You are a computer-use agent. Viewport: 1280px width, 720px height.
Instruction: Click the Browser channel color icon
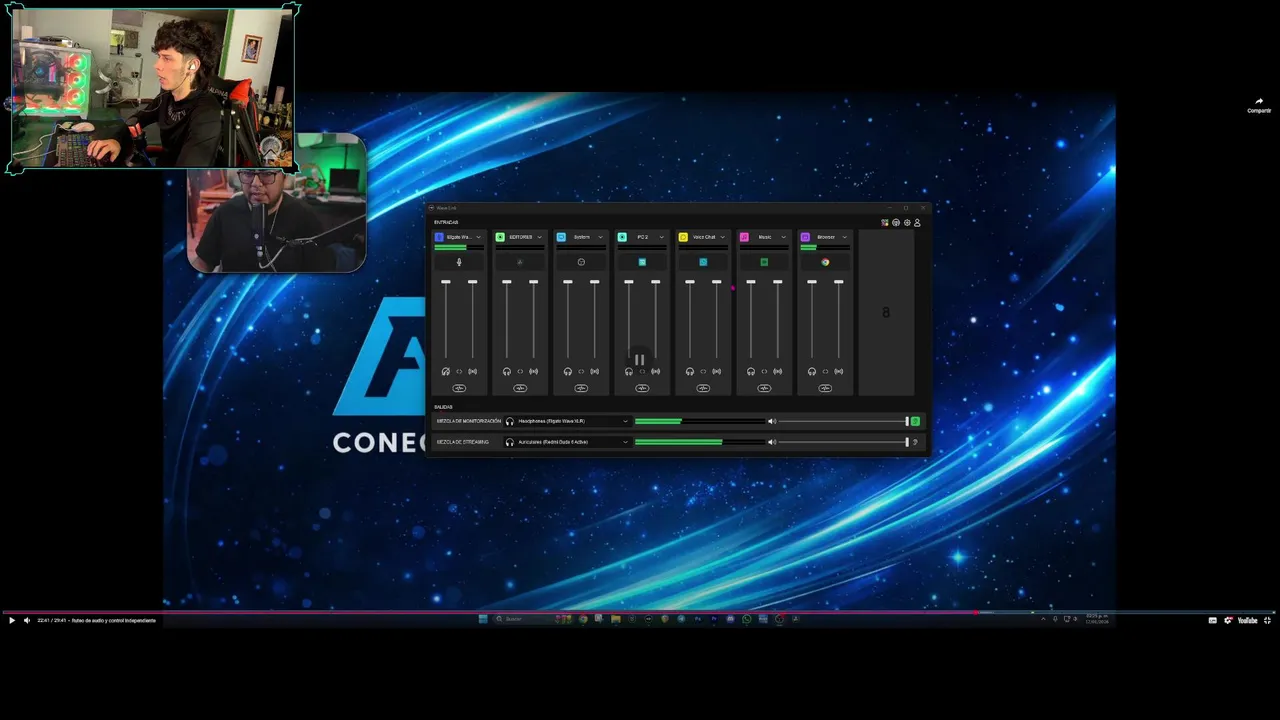pos(805,237)
